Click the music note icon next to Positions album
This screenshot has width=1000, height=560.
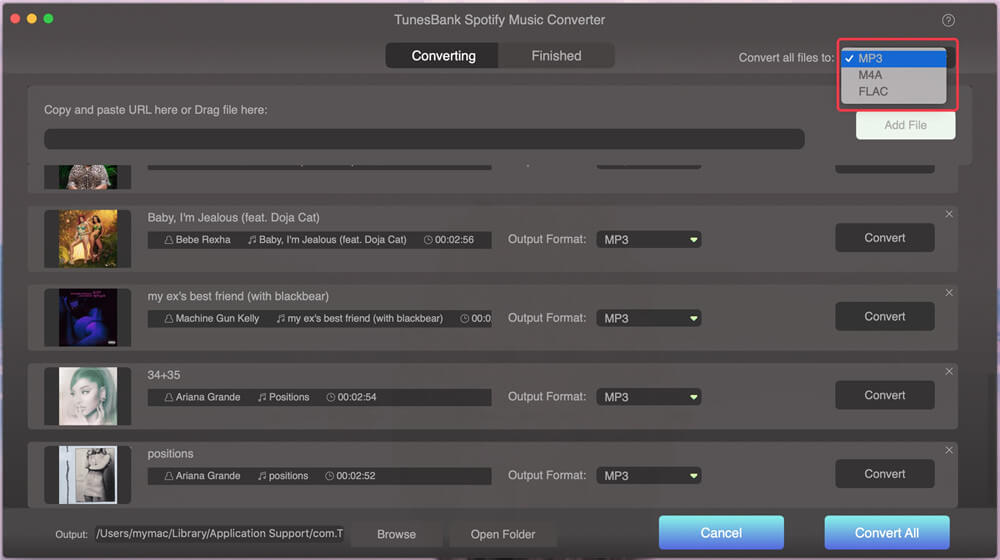coord(262,397)
